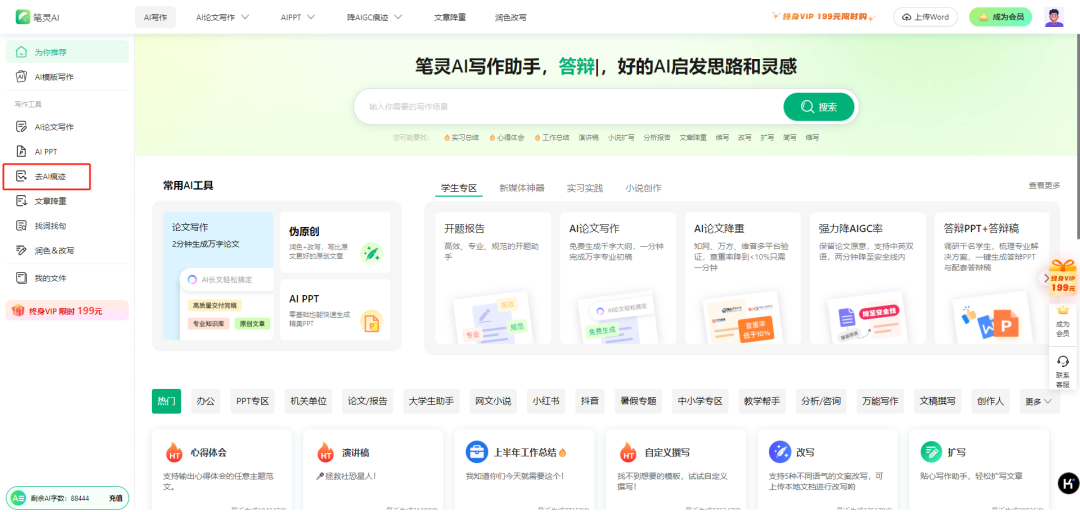The height and width of the screenshot is (512, 1080).
Task: Click 心得体会 card HT flame icon
Action: tap(174, 453)
